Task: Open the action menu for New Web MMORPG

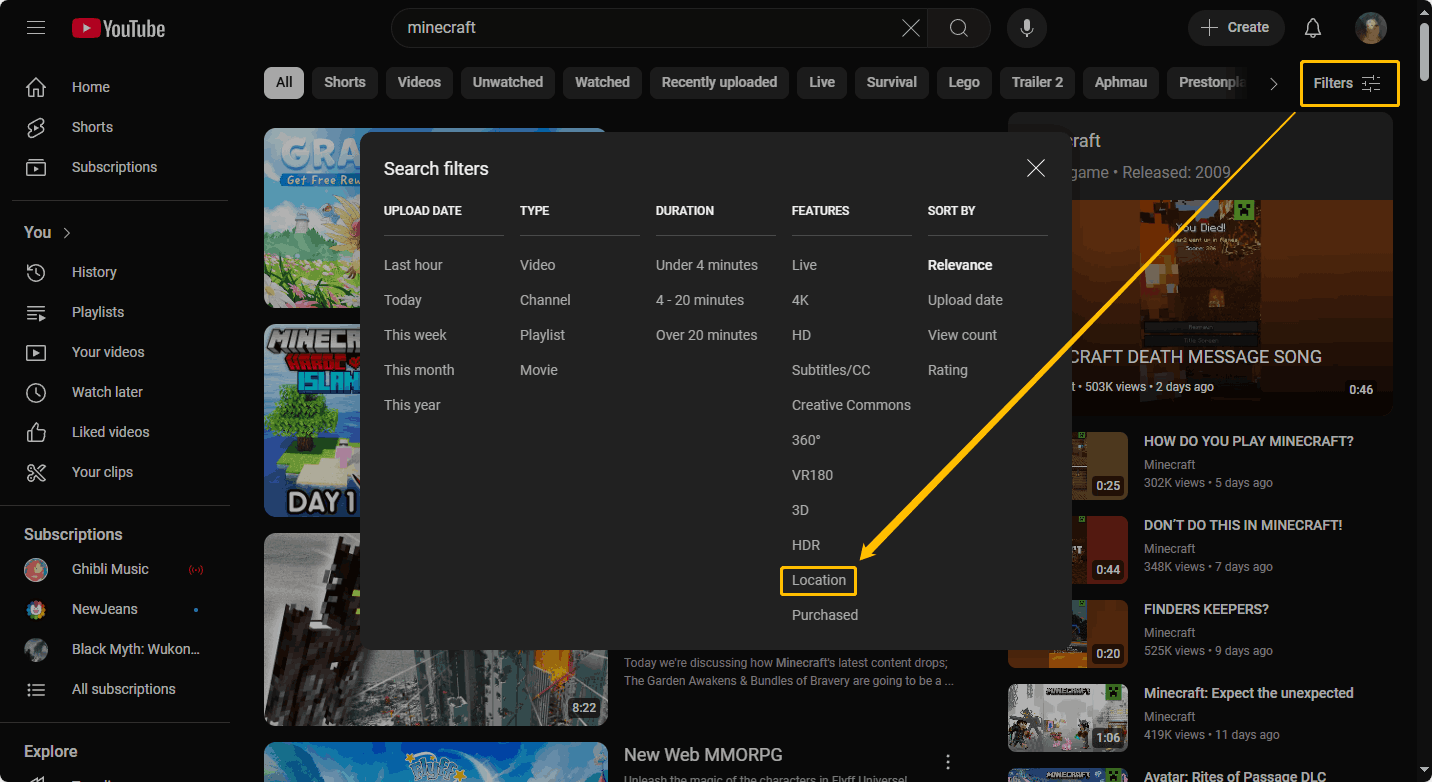Action: click(948, 762)
